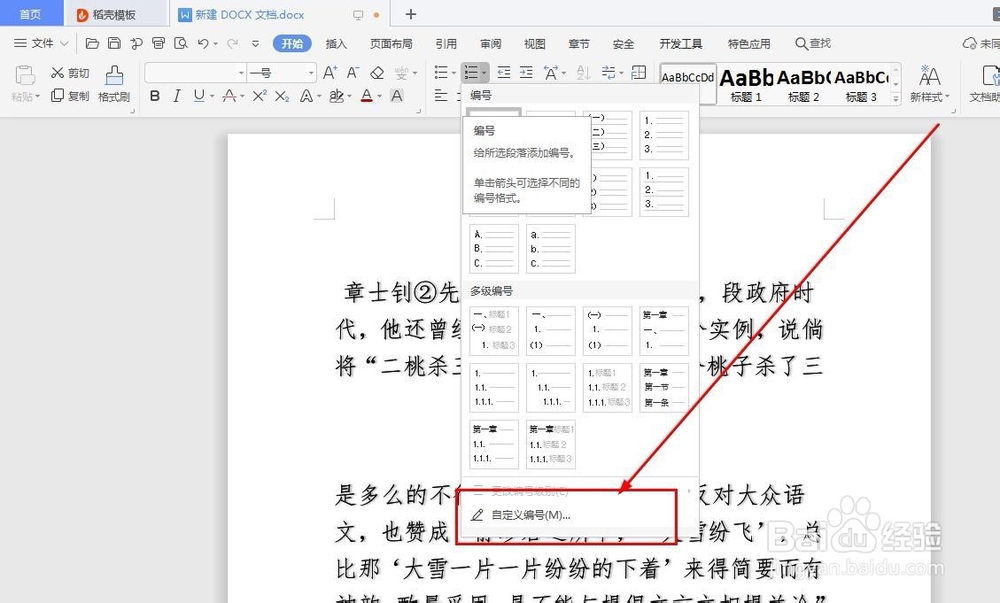Expand the styles gallery
The width and height of the screenshot is (1000, 603).
click(896, 98)
